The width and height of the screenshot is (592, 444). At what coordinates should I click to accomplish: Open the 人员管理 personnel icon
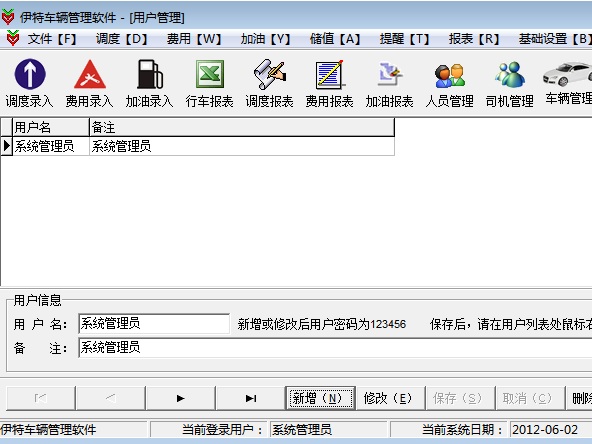(450, 75)
